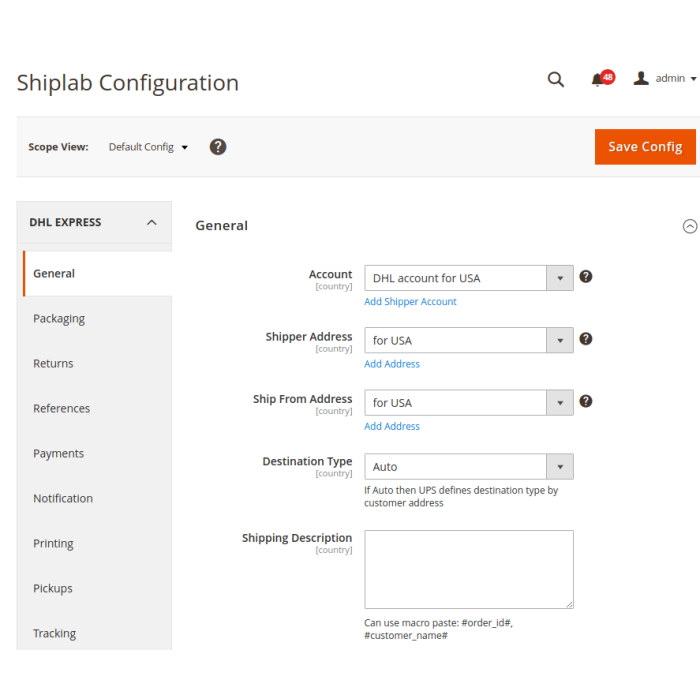Click the Add Shipper Account link
Viewport: 700px width, 700px height.
[x=410, y=302]
